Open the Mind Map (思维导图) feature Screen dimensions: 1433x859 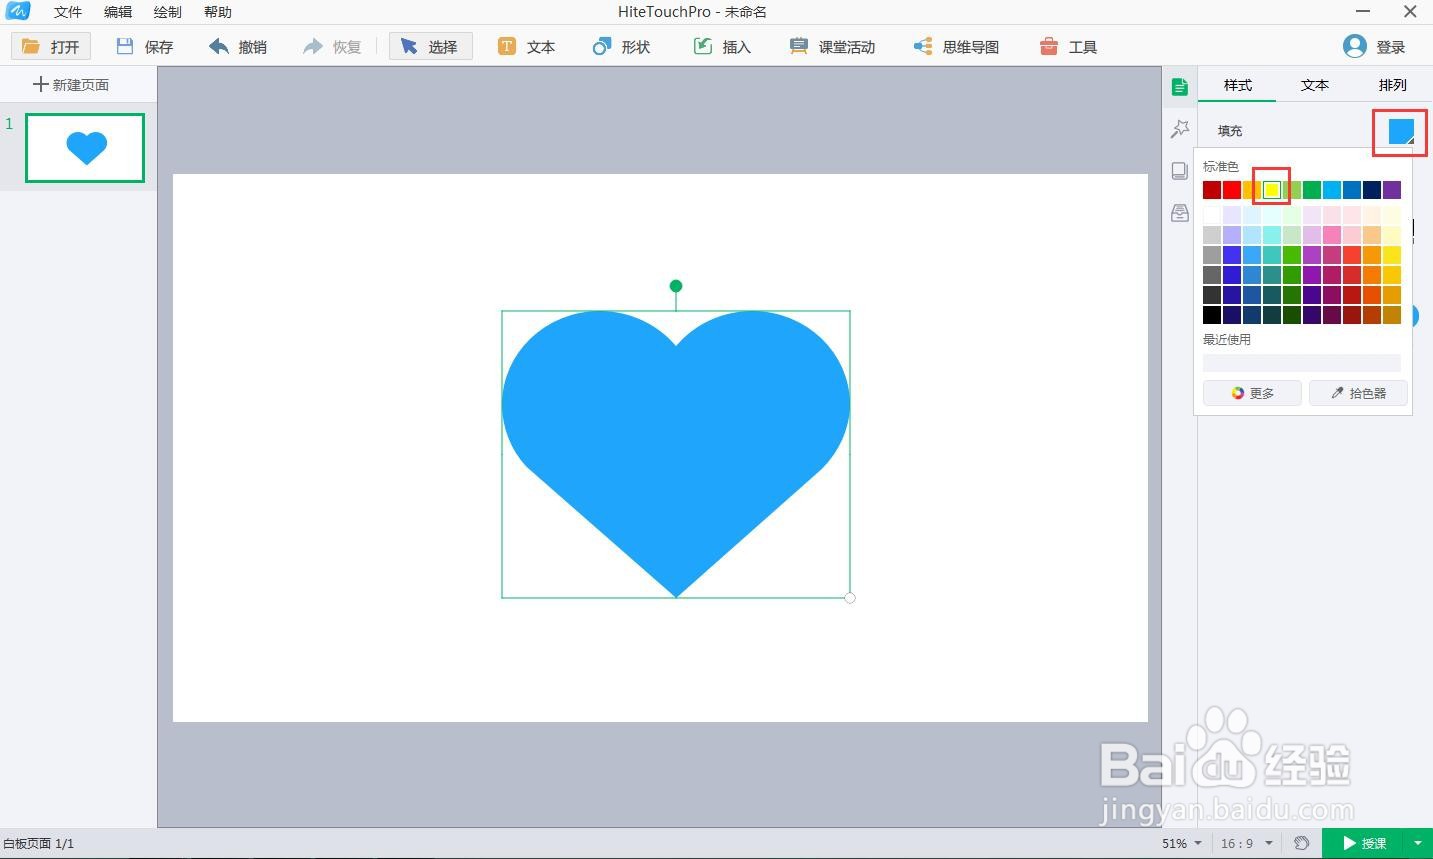[x=956, y=46]
